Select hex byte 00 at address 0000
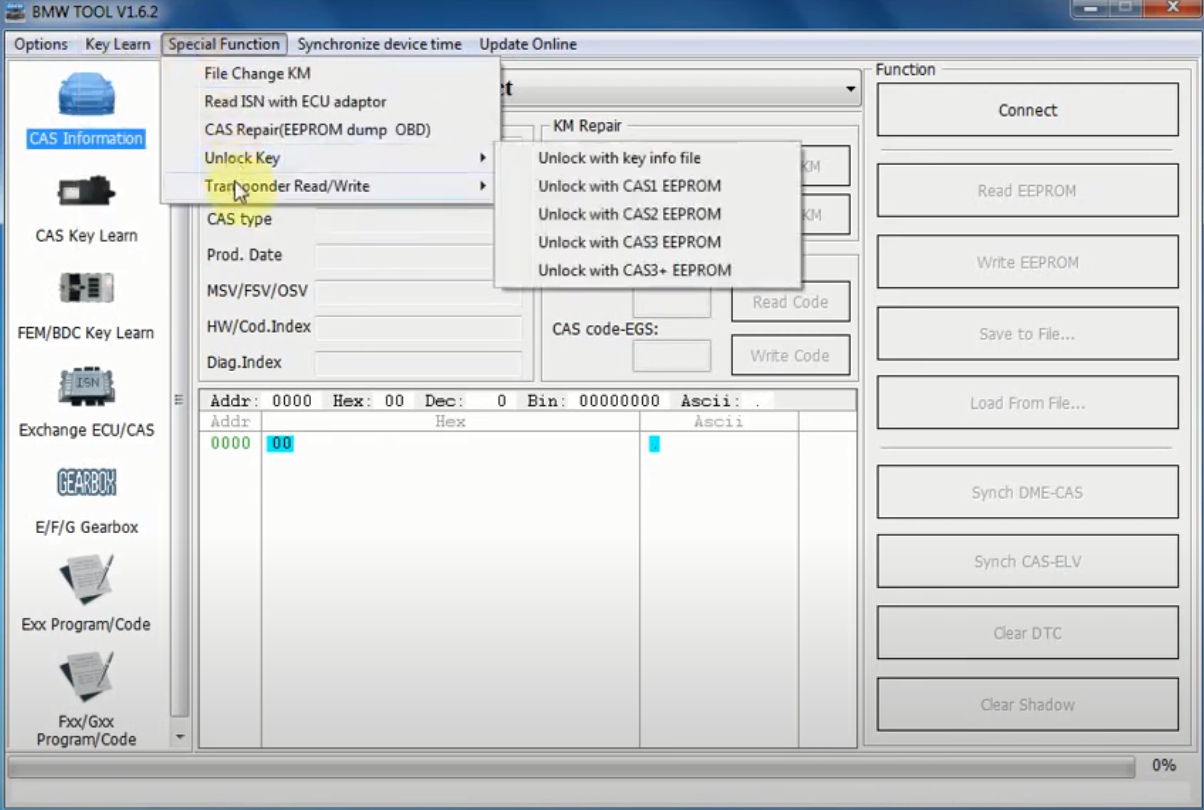 pos(280,443)
